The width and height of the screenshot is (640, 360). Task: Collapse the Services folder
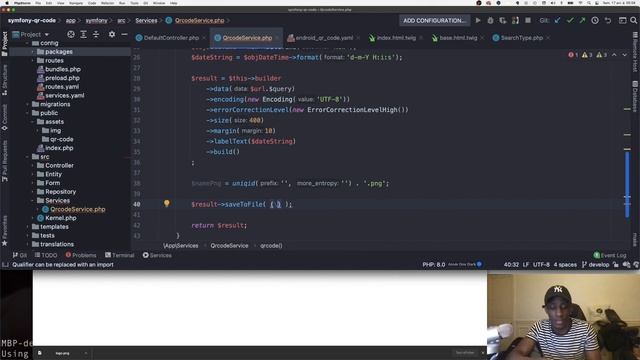click(x=33, y=200)
